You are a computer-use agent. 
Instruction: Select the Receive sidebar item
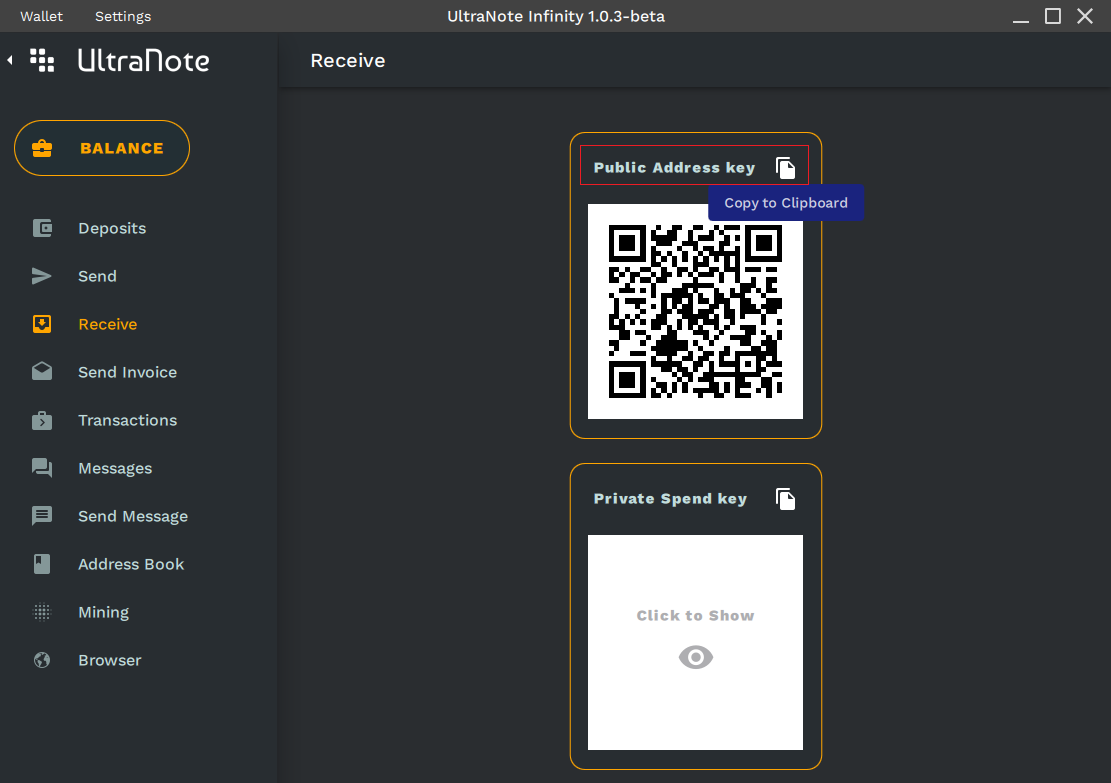[108, 324]
